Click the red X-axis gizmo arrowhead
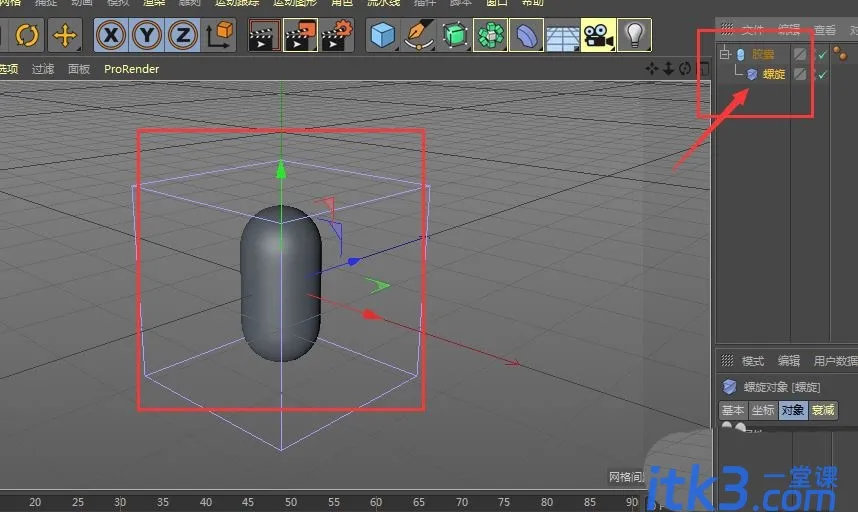The height and width of the screenshot is (512, 858). [x=370, y=315]
